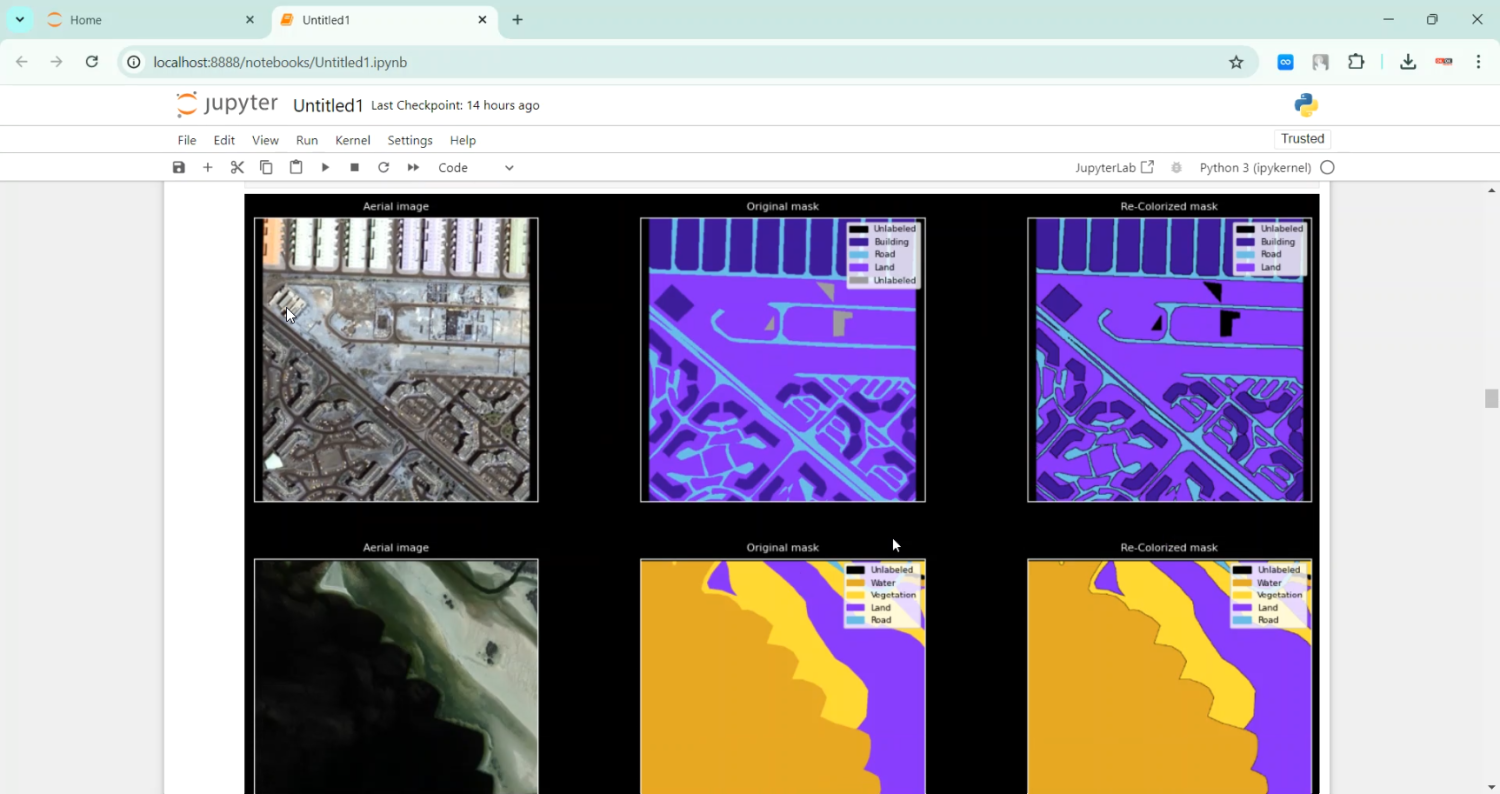Image resolution: width=1500 pixels, height=794 pixels.
Task: Restart the kernel
Action: point(383,167)
